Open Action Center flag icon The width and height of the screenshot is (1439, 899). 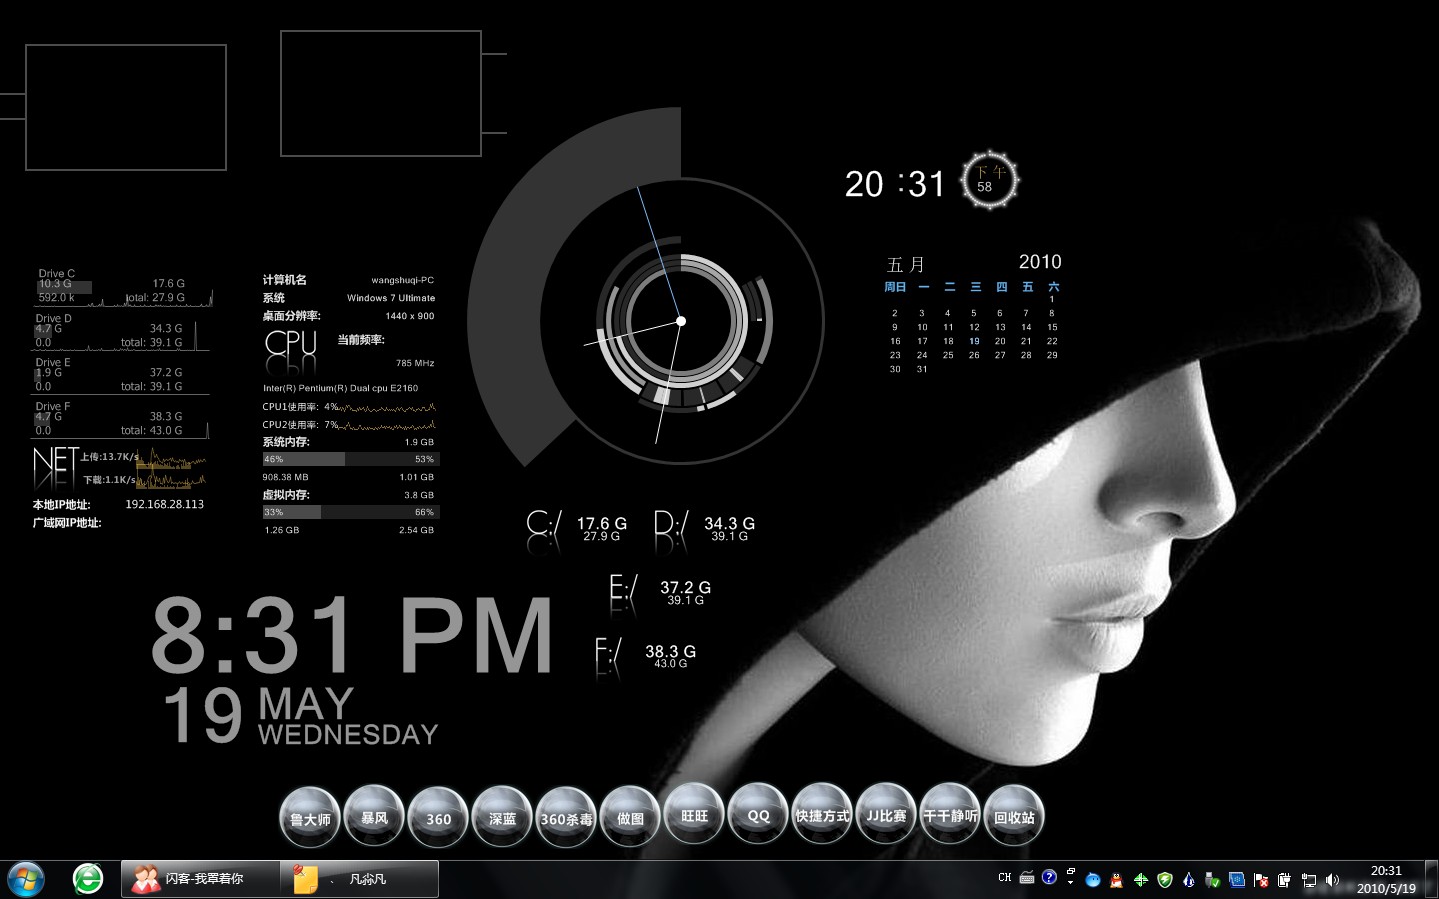click(x=1261, y=880)
